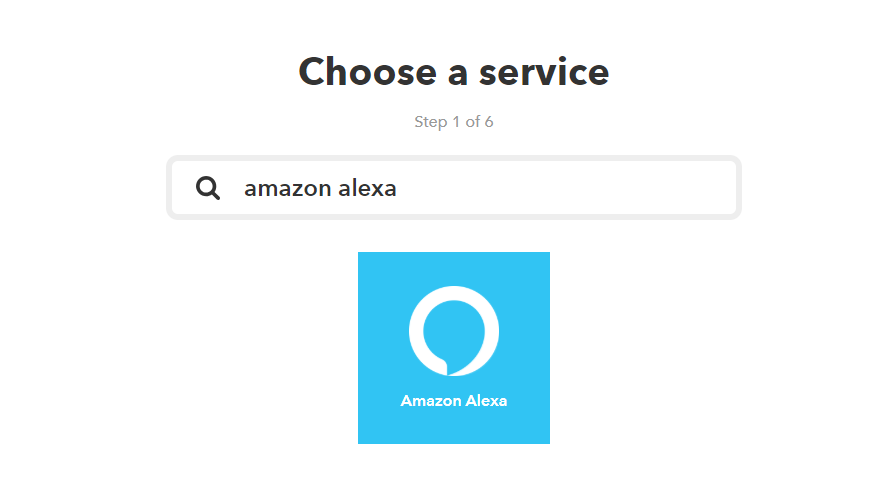
Task: Select the Amazon Alexa service tile
Action: coord(454,348)
